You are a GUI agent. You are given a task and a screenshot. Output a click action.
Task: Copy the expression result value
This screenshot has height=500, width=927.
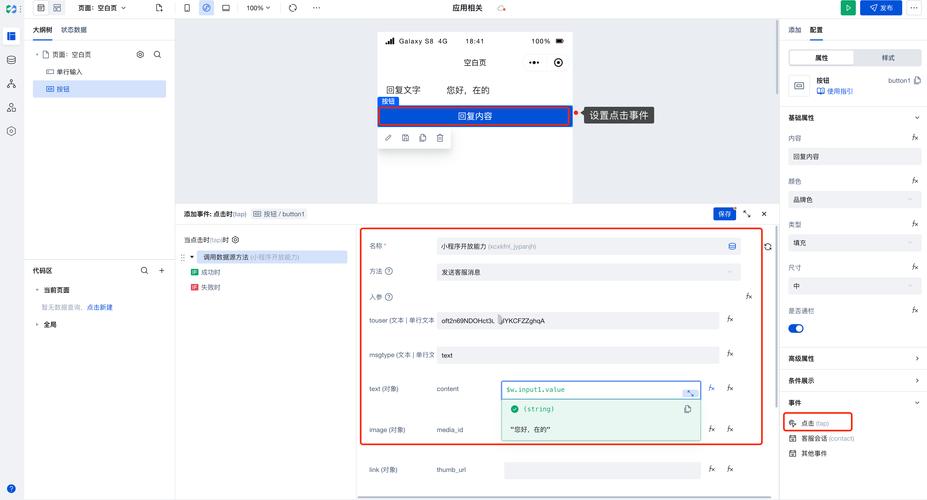tap(688, 409)
